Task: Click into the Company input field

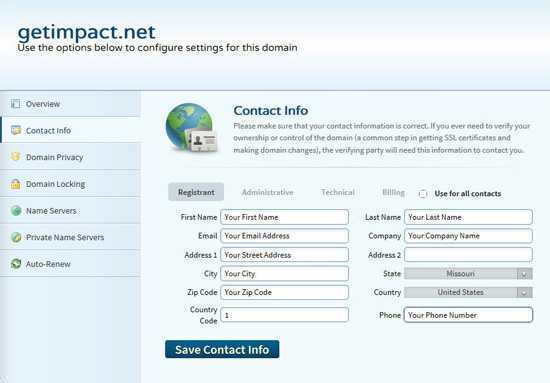Action: click(x=468, y=236)
